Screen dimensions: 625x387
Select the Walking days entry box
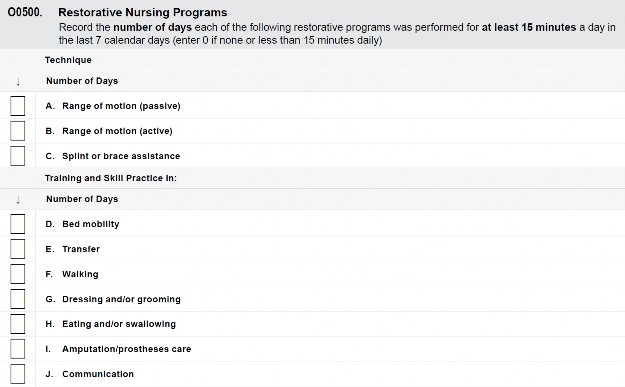click(x=18, y=274)
